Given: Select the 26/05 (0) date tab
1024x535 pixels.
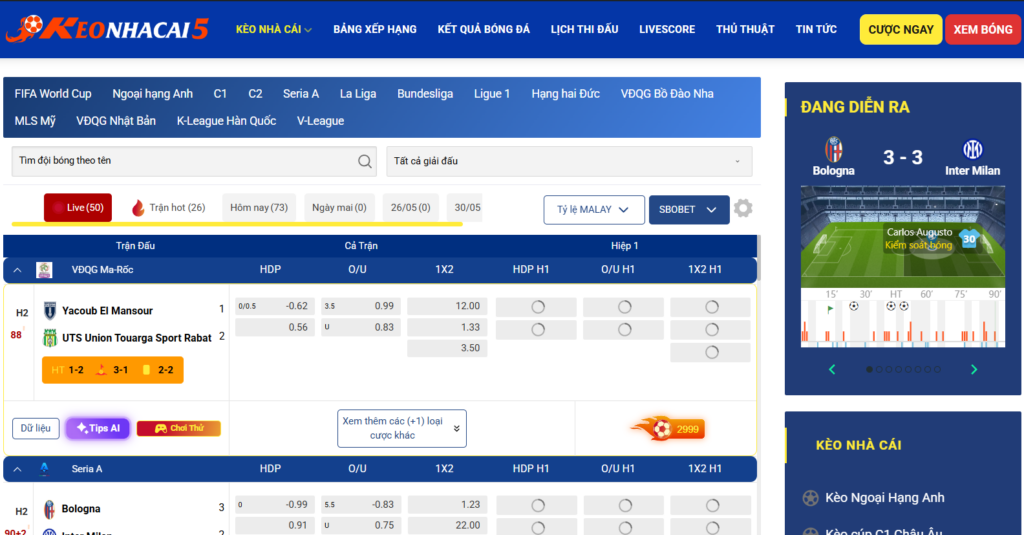Looking at the screenshot, I should (x=410, y=208).
